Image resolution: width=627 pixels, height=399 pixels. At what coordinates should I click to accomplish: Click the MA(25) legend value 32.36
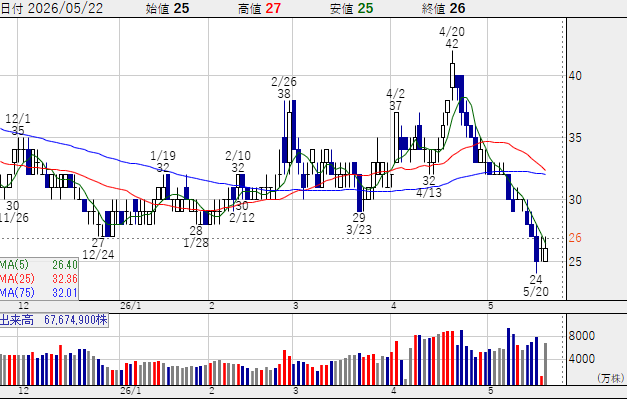coord(65,279)
